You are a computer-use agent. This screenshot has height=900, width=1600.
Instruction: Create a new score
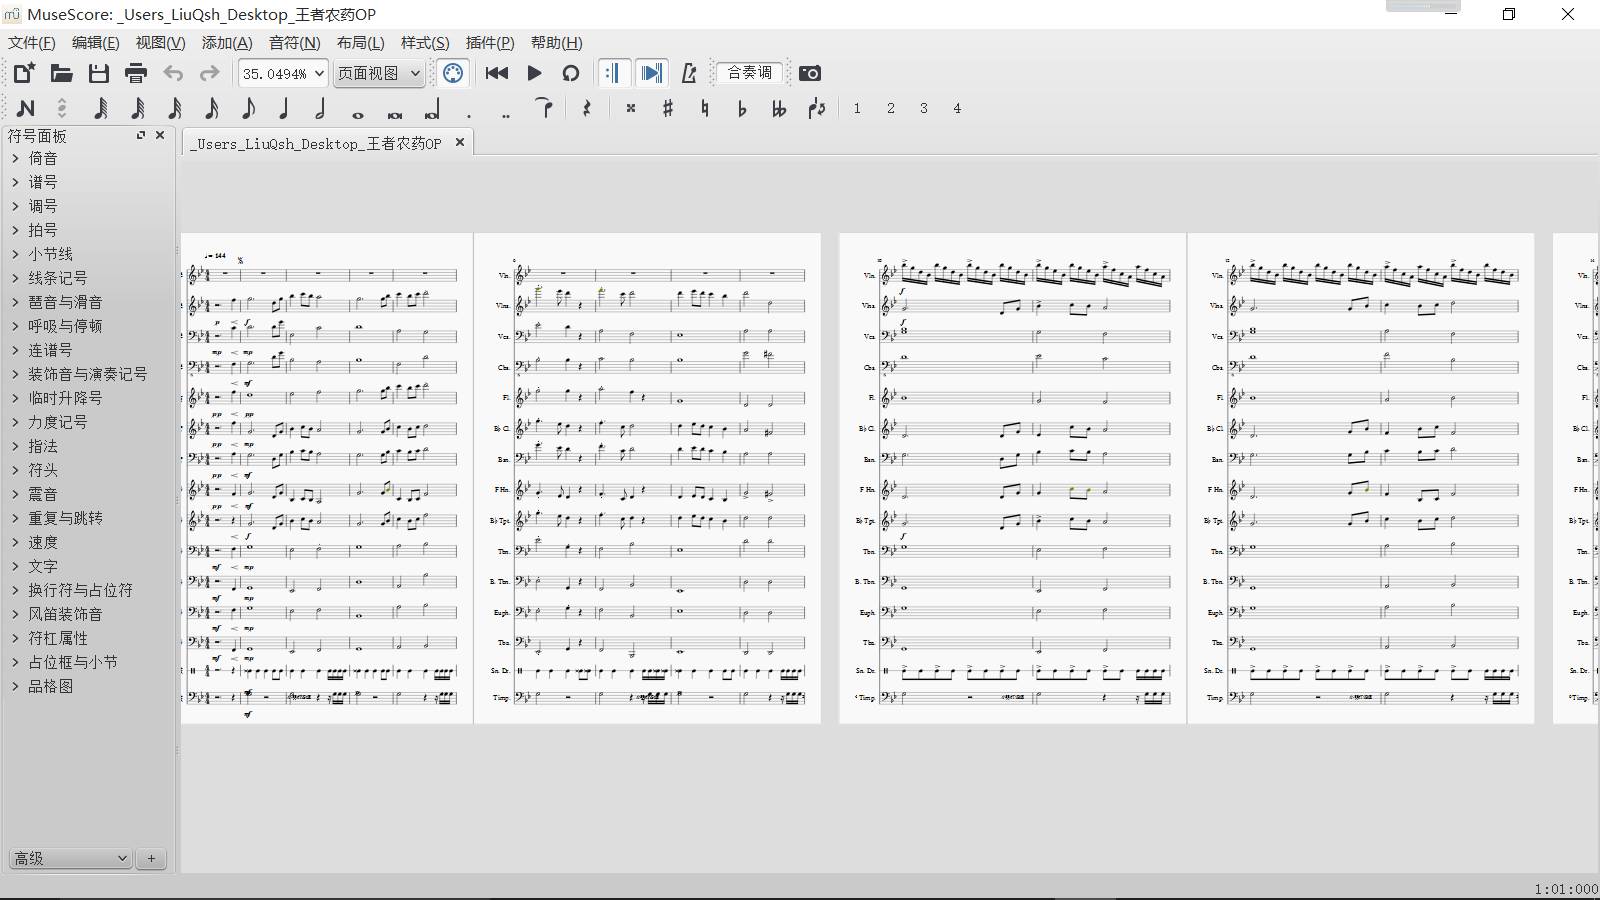click(24, 73)
